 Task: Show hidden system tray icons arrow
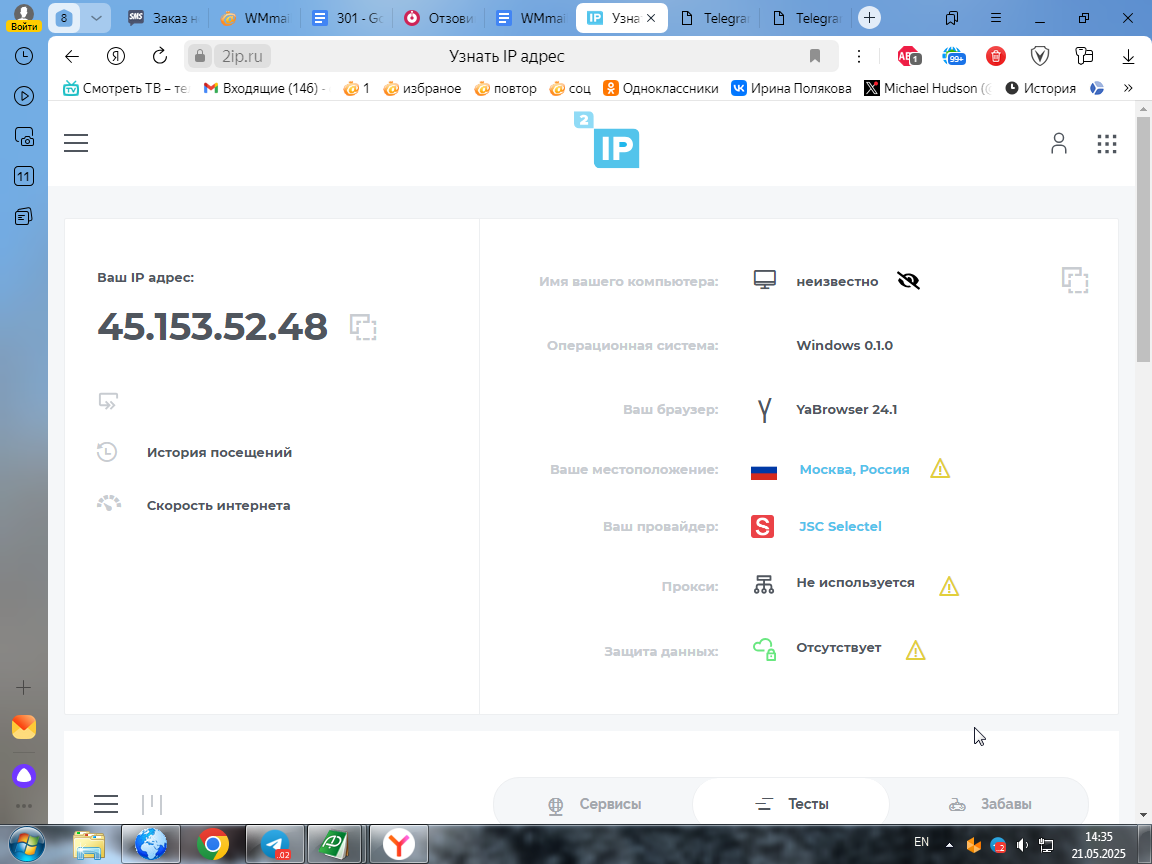pos(949,845)
